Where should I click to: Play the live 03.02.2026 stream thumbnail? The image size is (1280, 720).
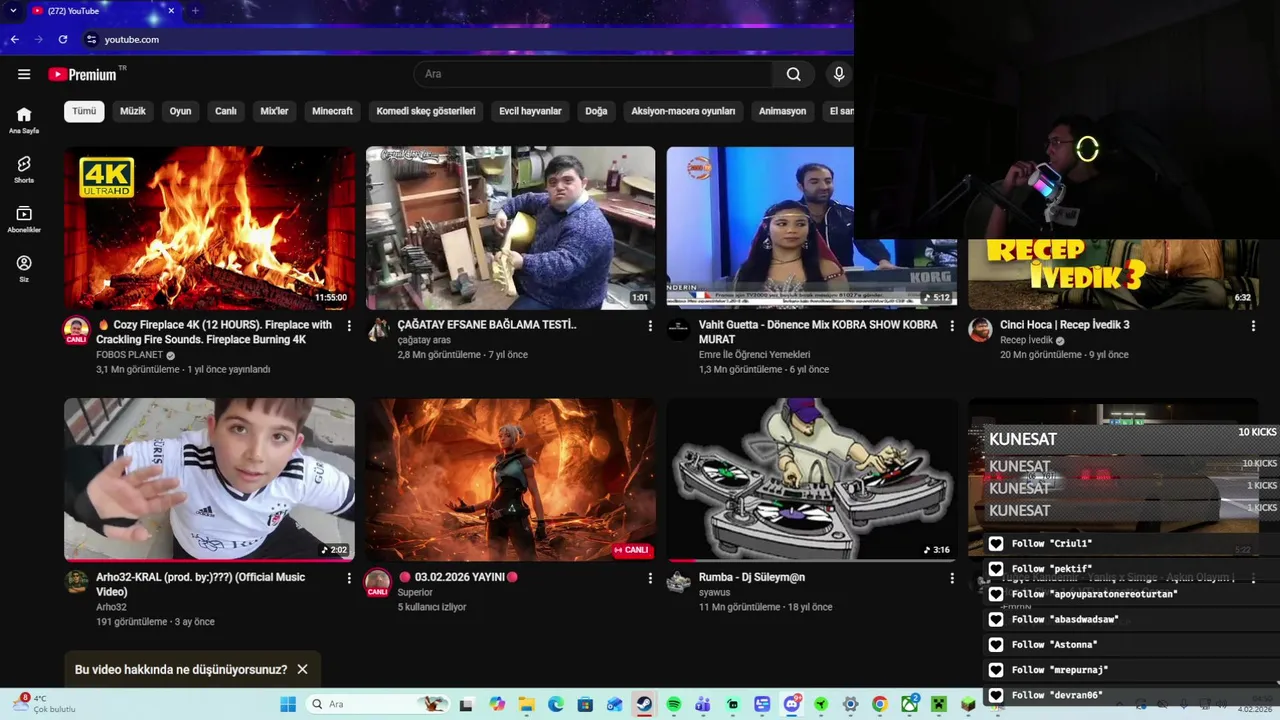pos(510,480)
